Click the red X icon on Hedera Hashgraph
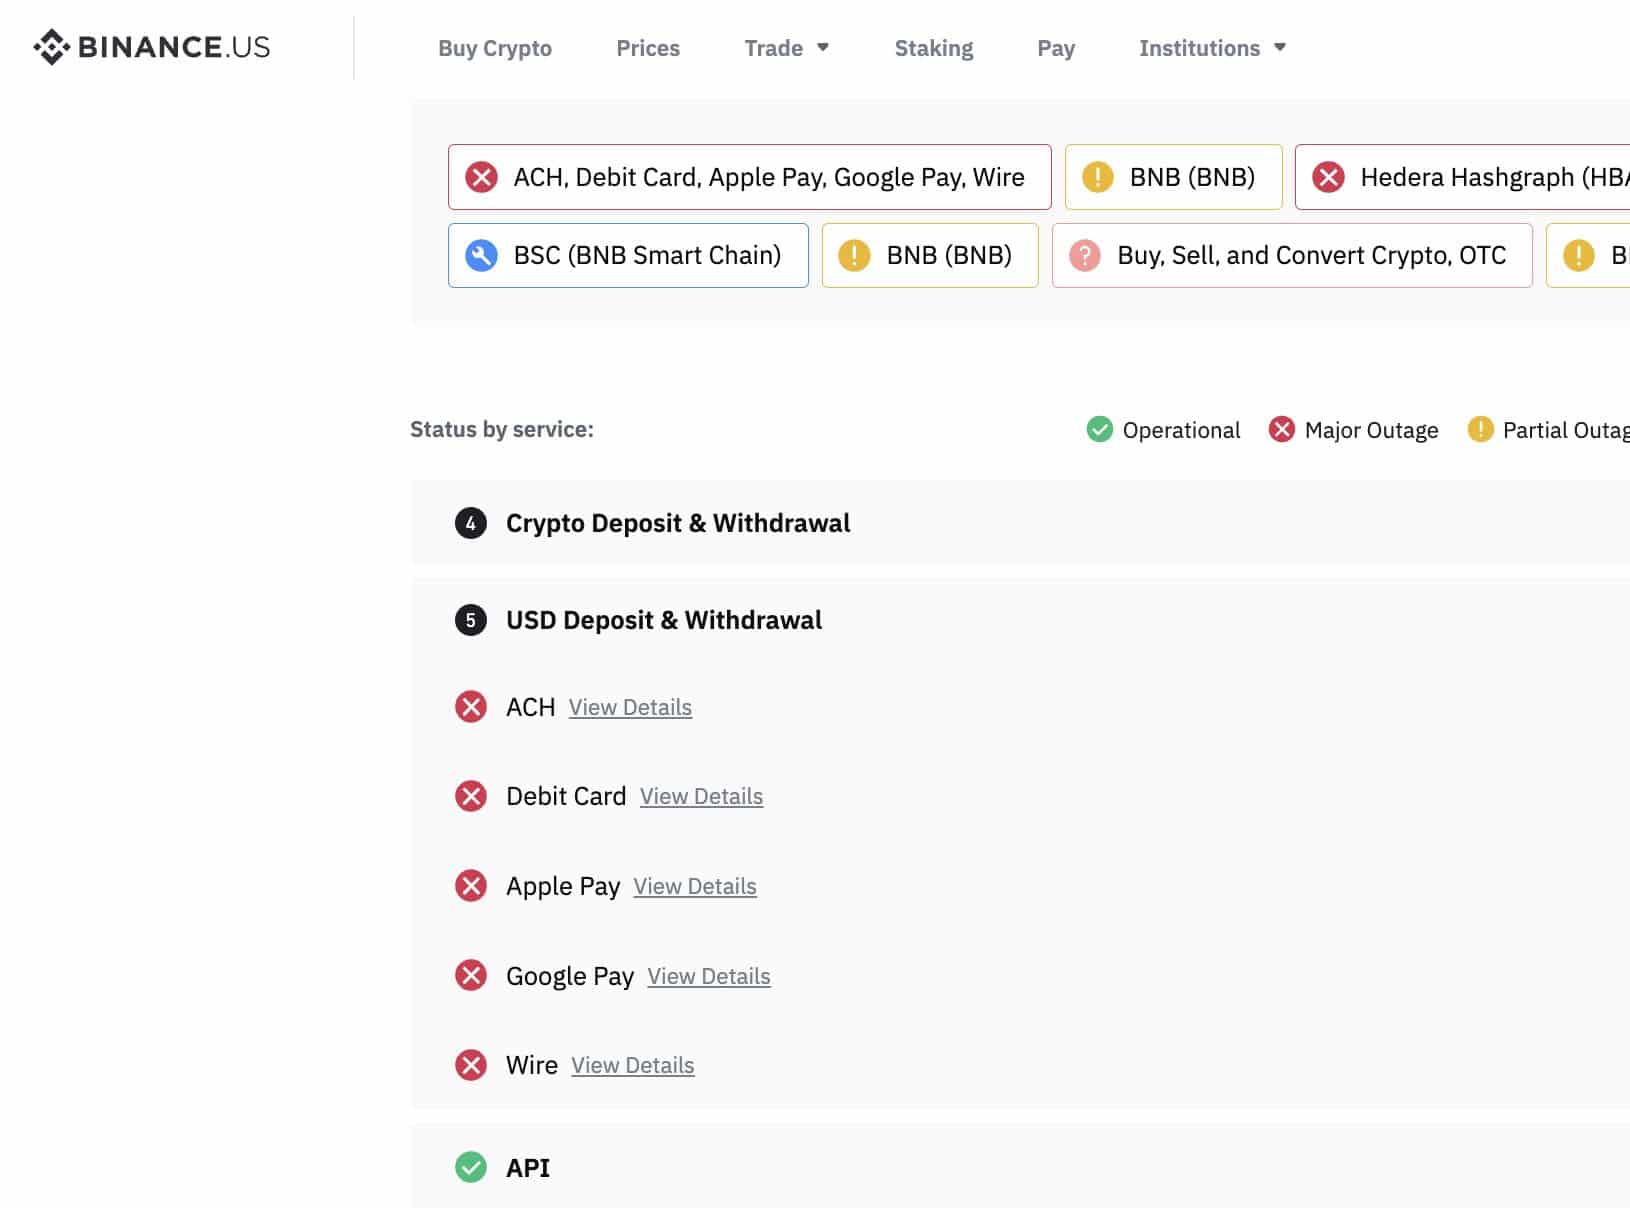 1328,177
